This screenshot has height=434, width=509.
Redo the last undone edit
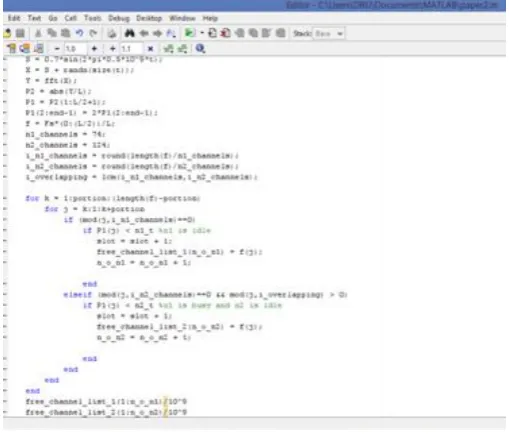coord(93,33)
